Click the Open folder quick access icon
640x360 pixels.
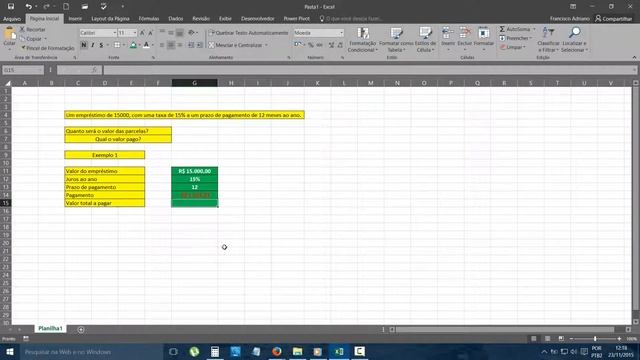click(x=84, y=6)
